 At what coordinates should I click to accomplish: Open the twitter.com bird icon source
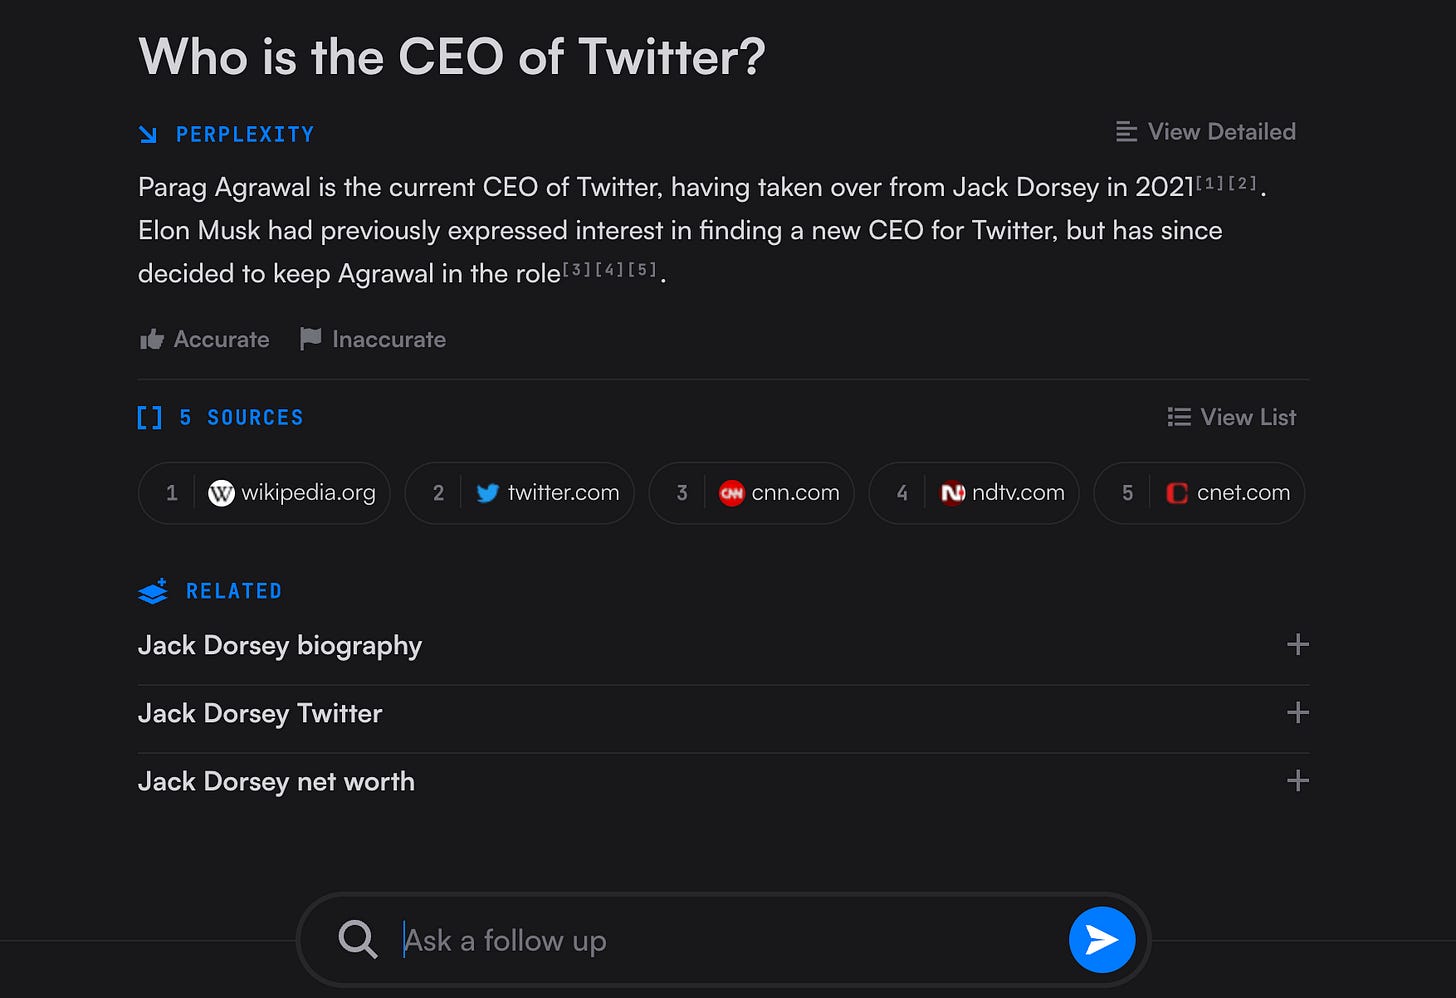pyautogui.click(x=487, y=493)
